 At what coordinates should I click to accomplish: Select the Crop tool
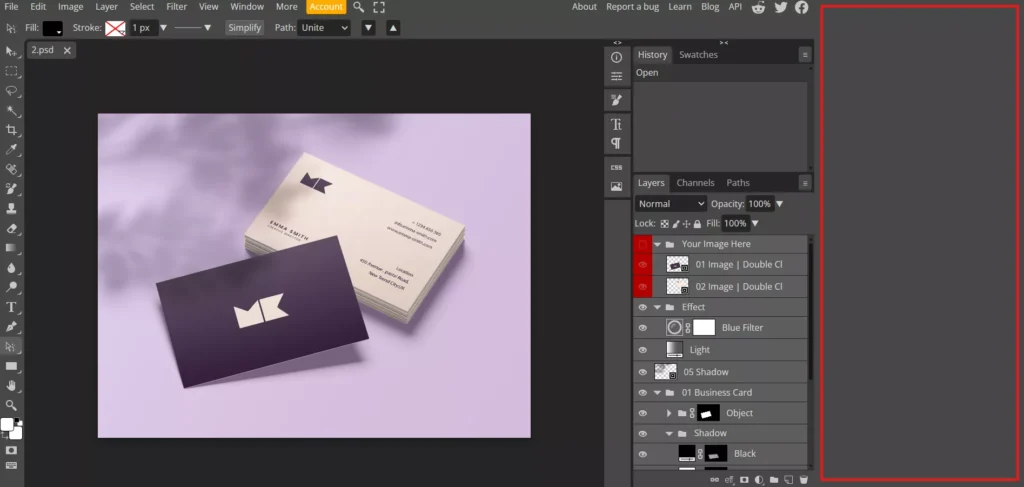pos(11,130)
